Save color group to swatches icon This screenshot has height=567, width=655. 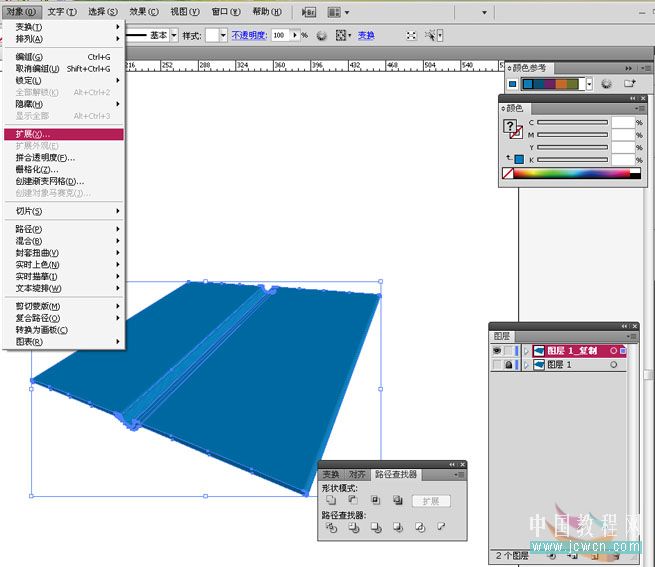click(630, 84)
